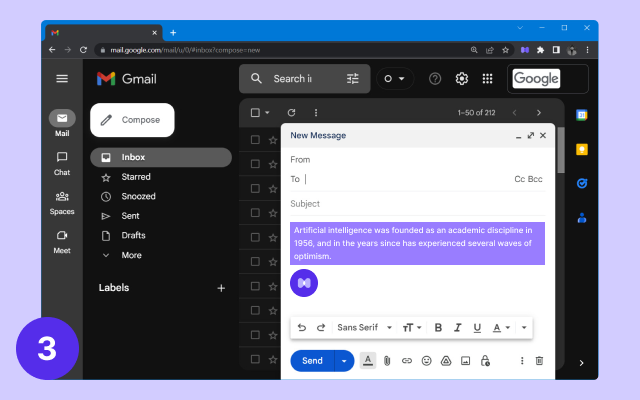Viewport: 640px width, 400px height.
Task: Star the last visible email row
Action: 273,360
